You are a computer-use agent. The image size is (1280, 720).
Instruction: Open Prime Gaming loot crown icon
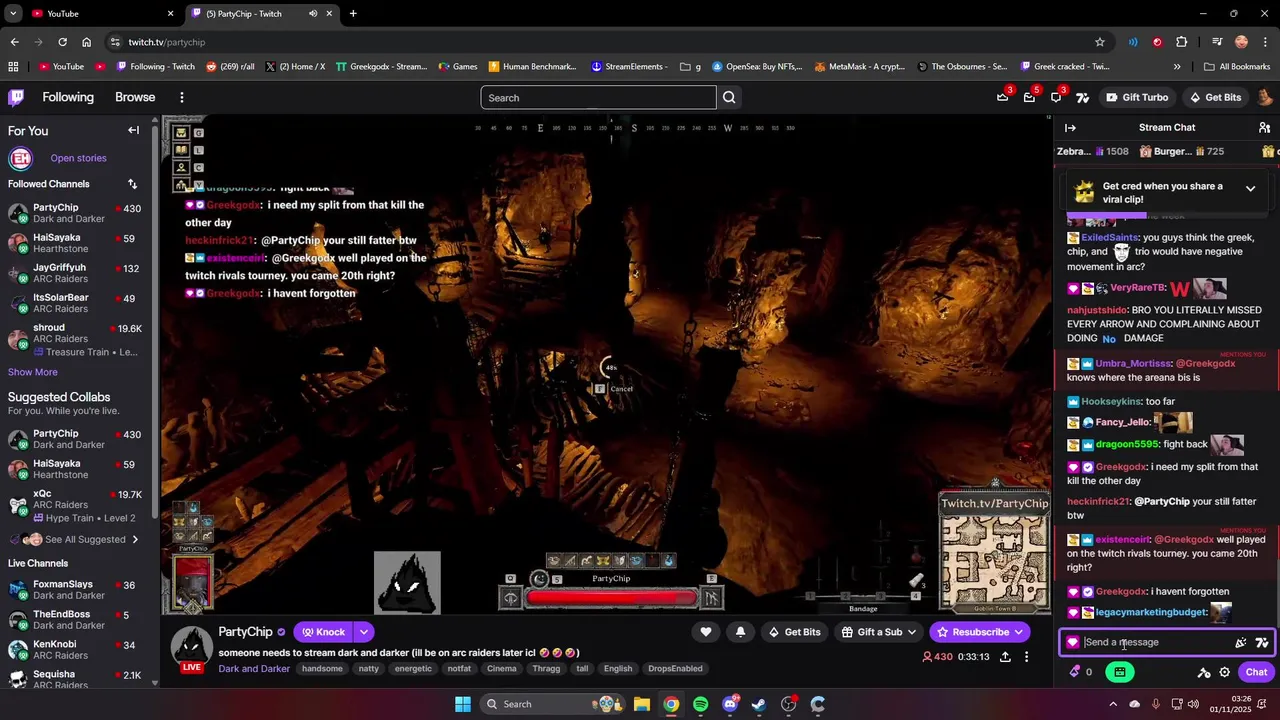[1003, 97]
